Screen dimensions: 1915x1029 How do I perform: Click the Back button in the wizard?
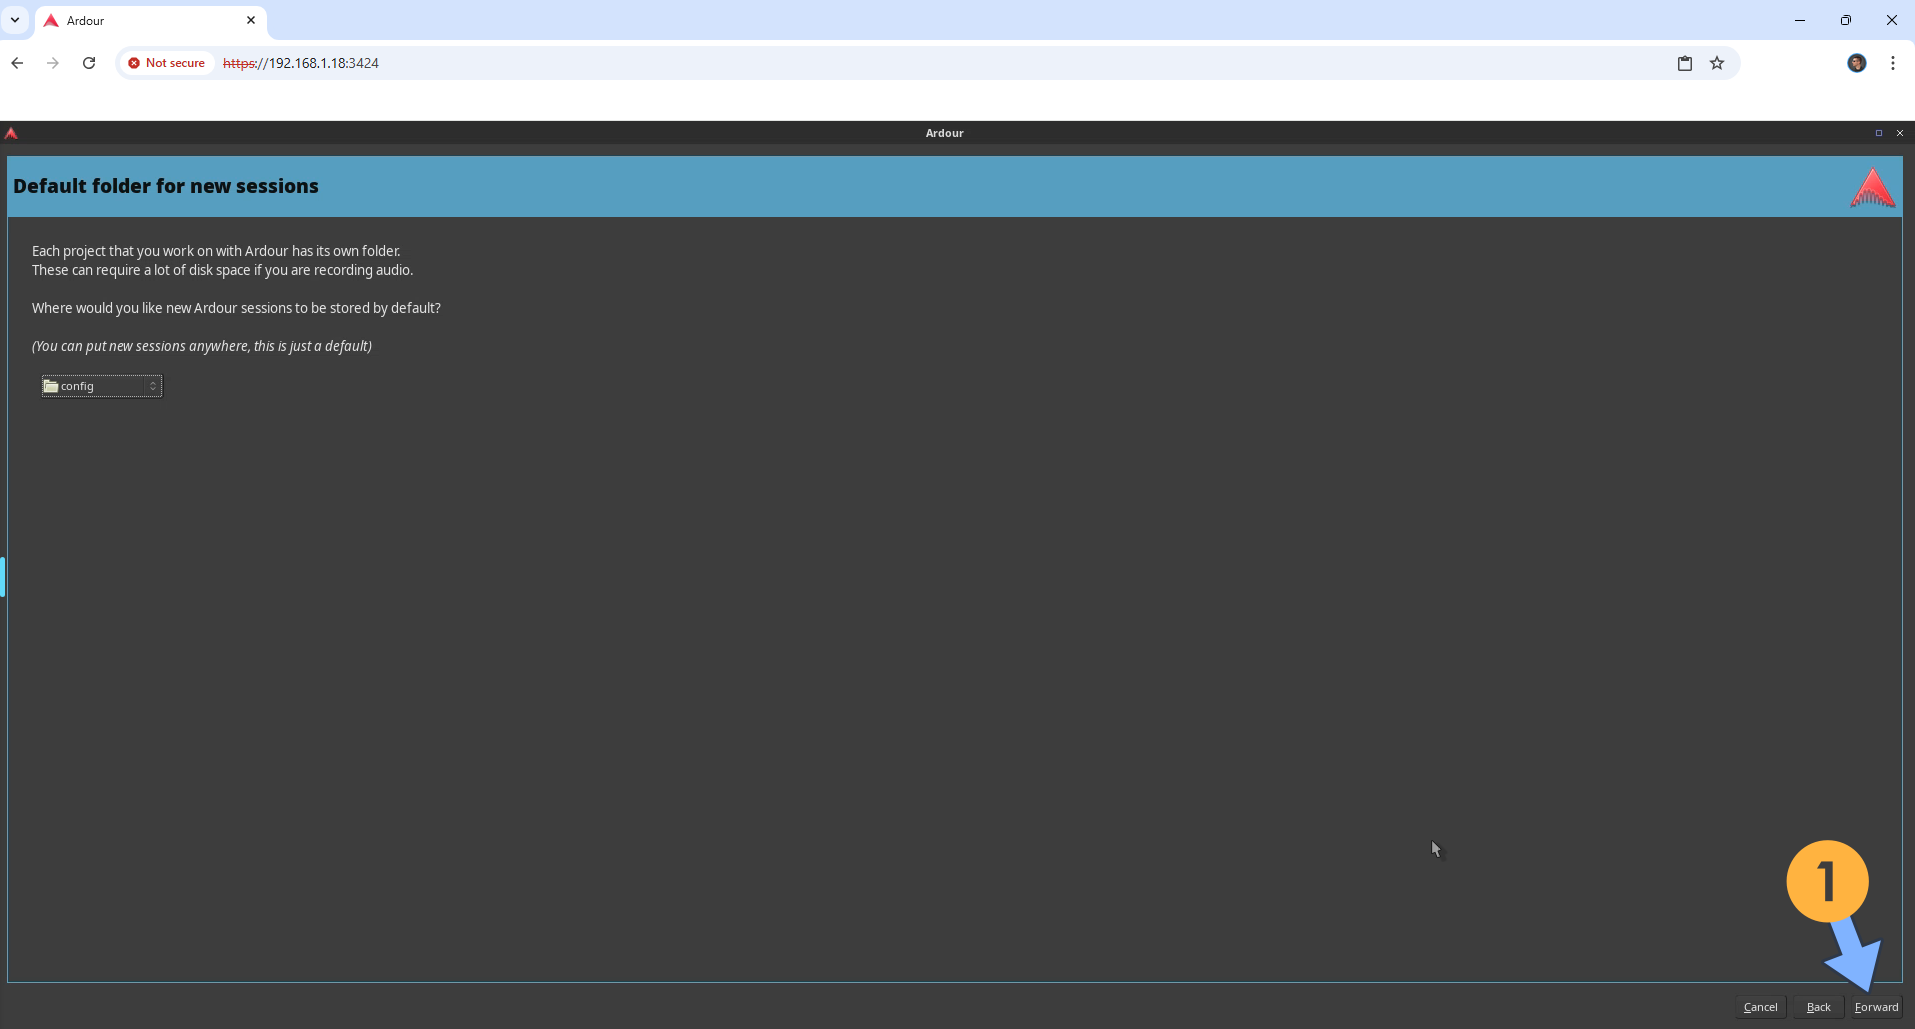1818,1007
